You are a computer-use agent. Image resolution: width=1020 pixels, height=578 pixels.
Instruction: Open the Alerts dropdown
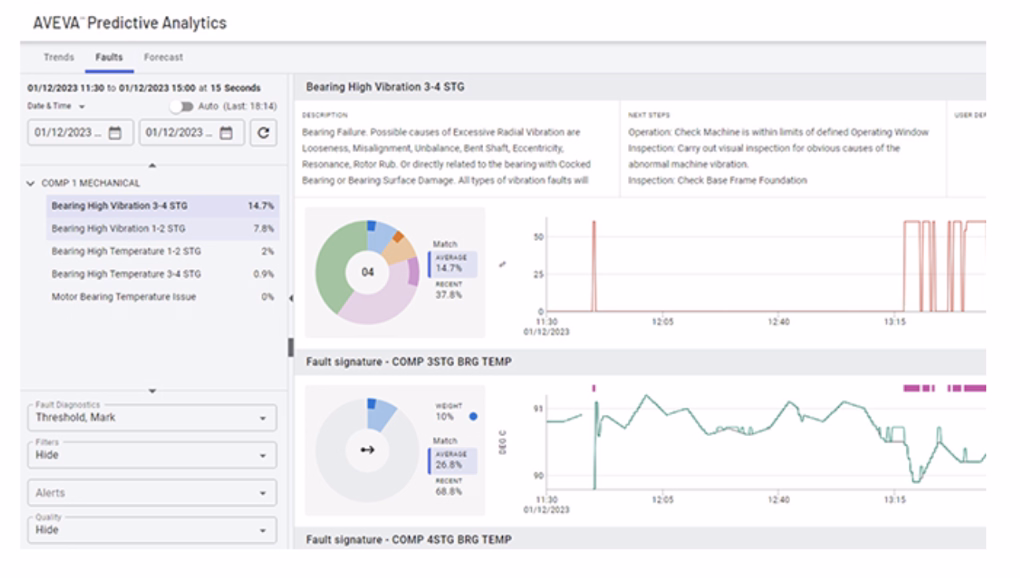coord(152,493)
